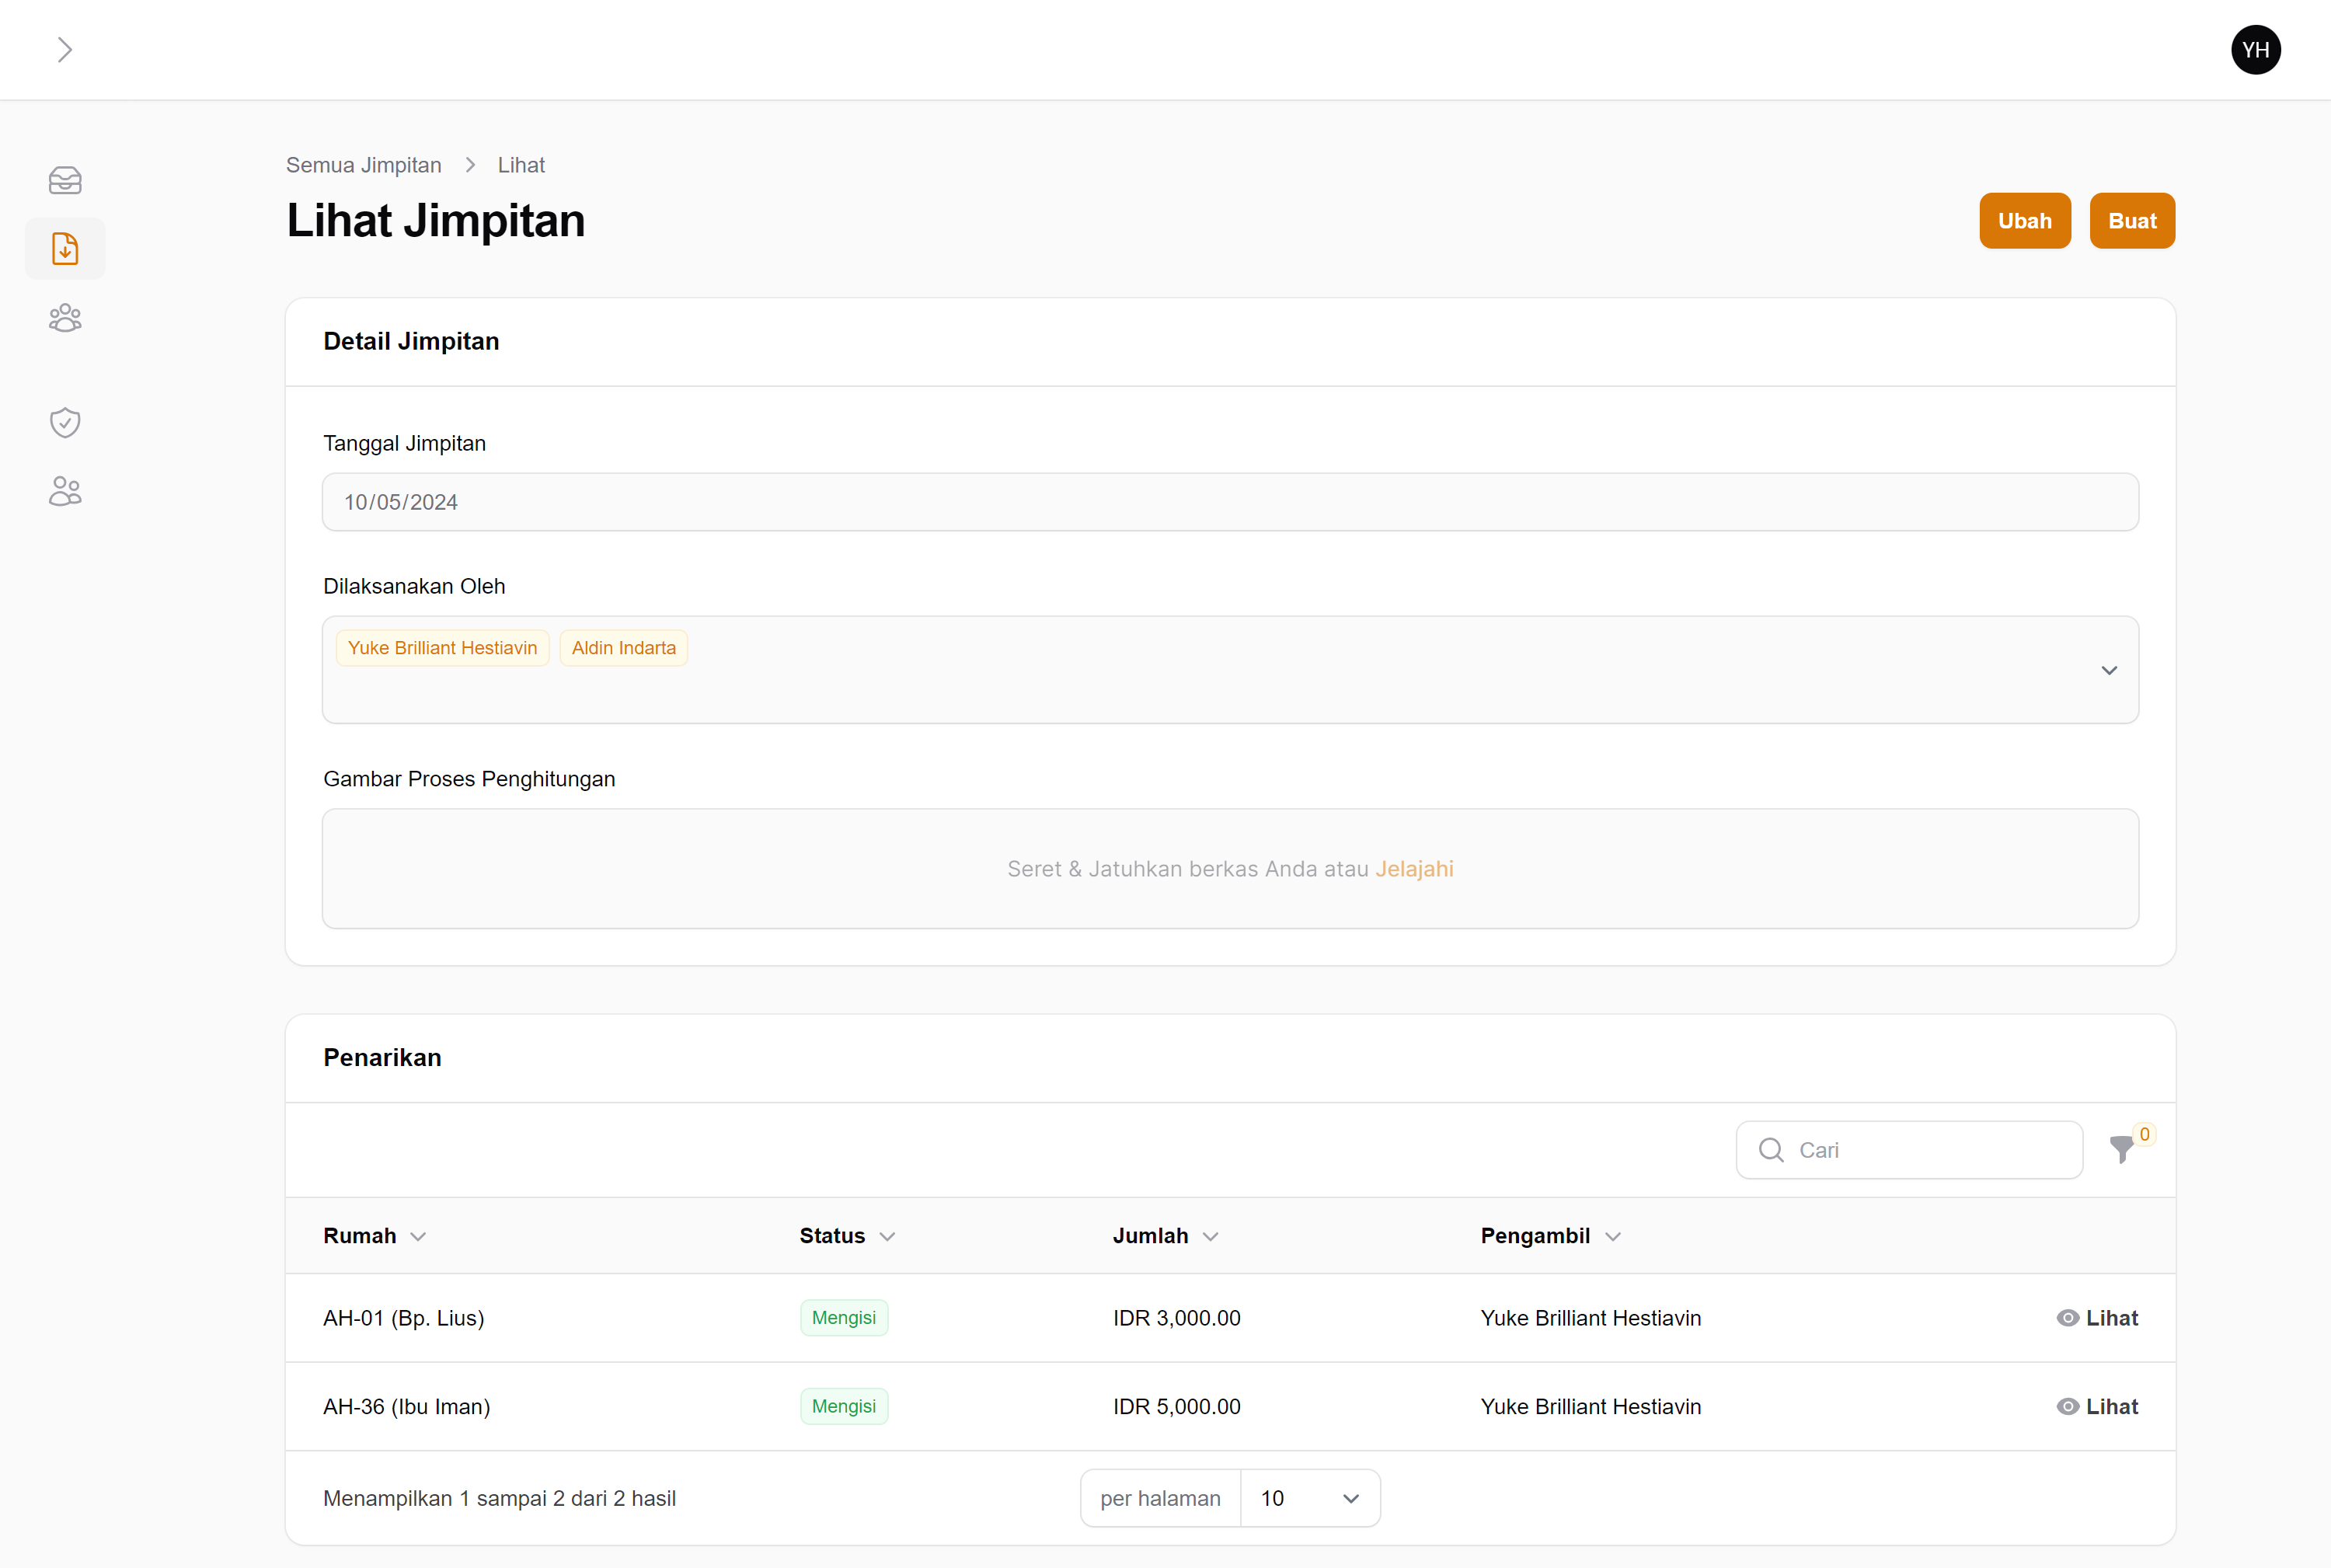The height and width of the screenshot is (1568, 2331).
Task: Open the shield check sidebar icon
Action: click(65, 422)
